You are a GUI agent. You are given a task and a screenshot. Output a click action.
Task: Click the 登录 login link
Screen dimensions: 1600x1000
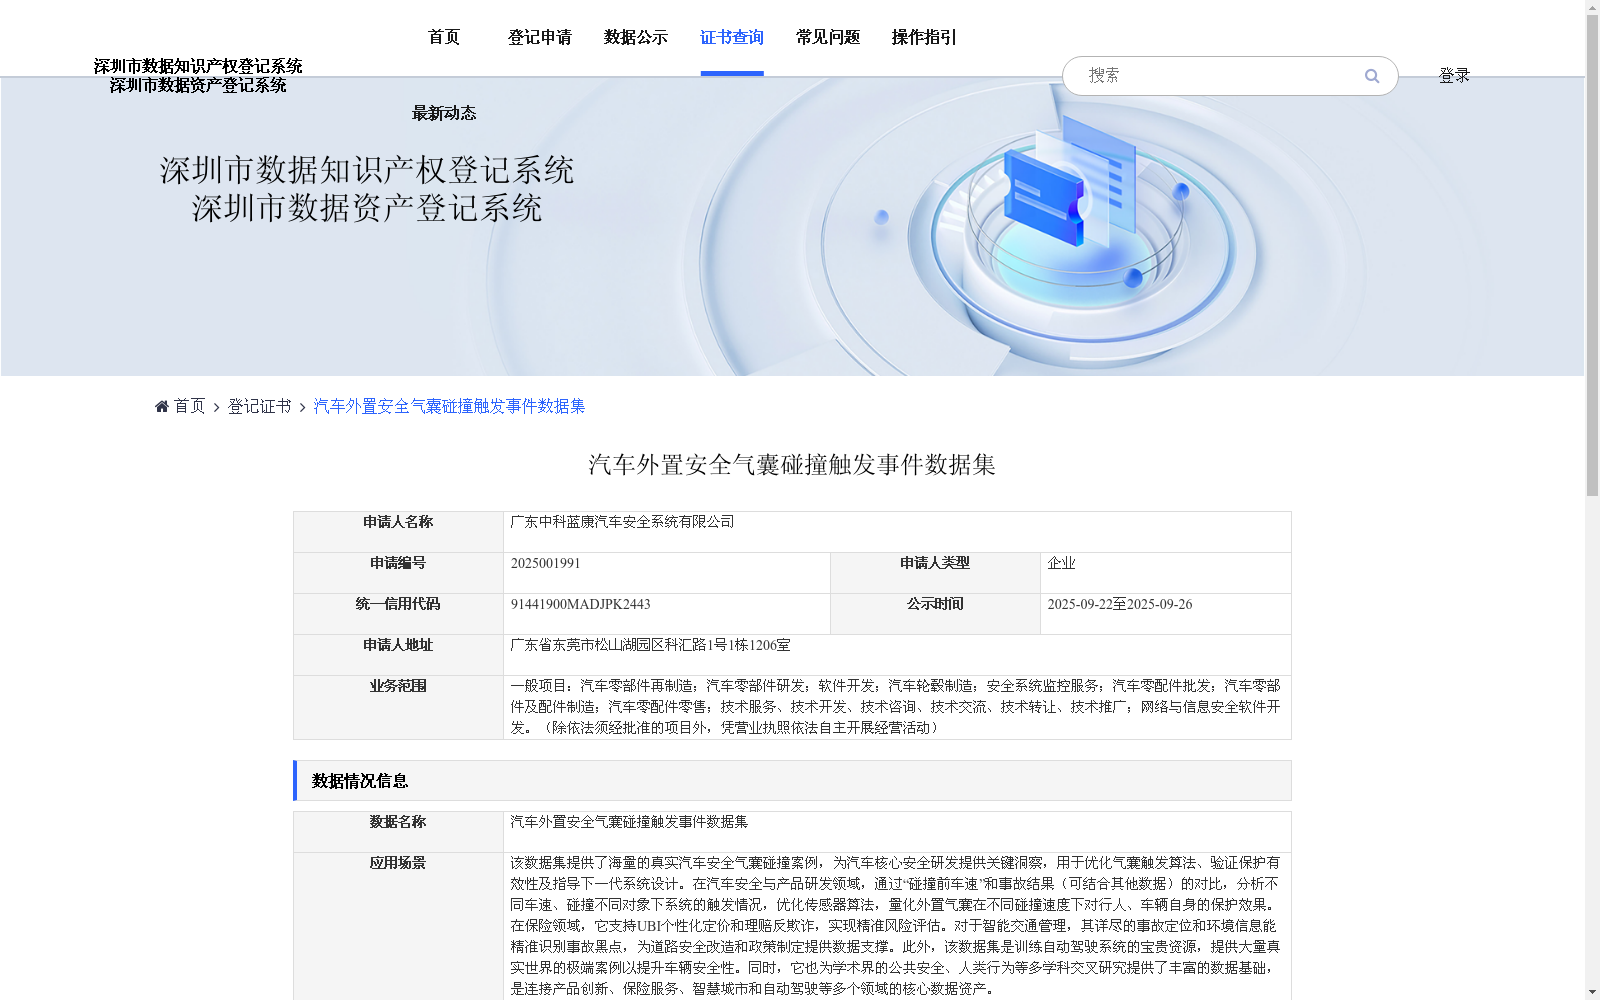[1454, 75]
